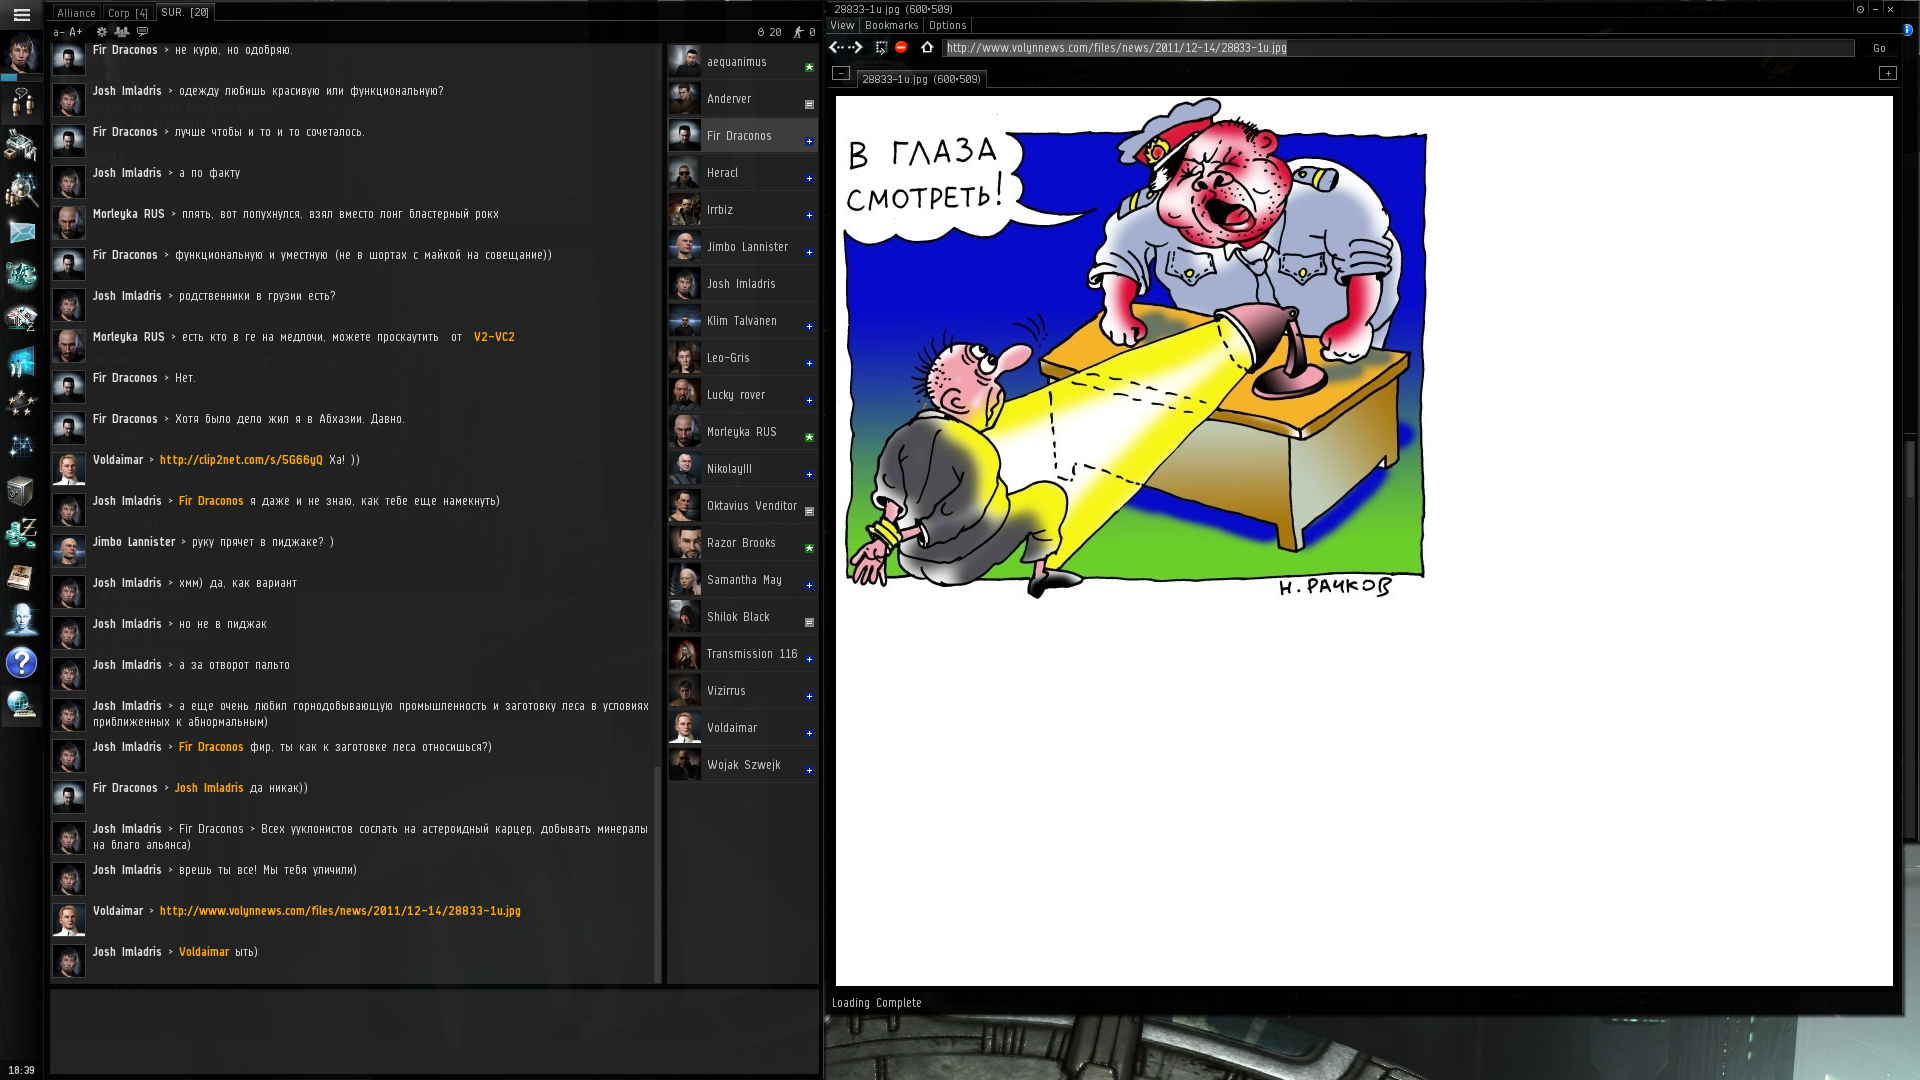Open the browser Options menu
This screenshot has height=1080, width=1920.
(947, 26)
